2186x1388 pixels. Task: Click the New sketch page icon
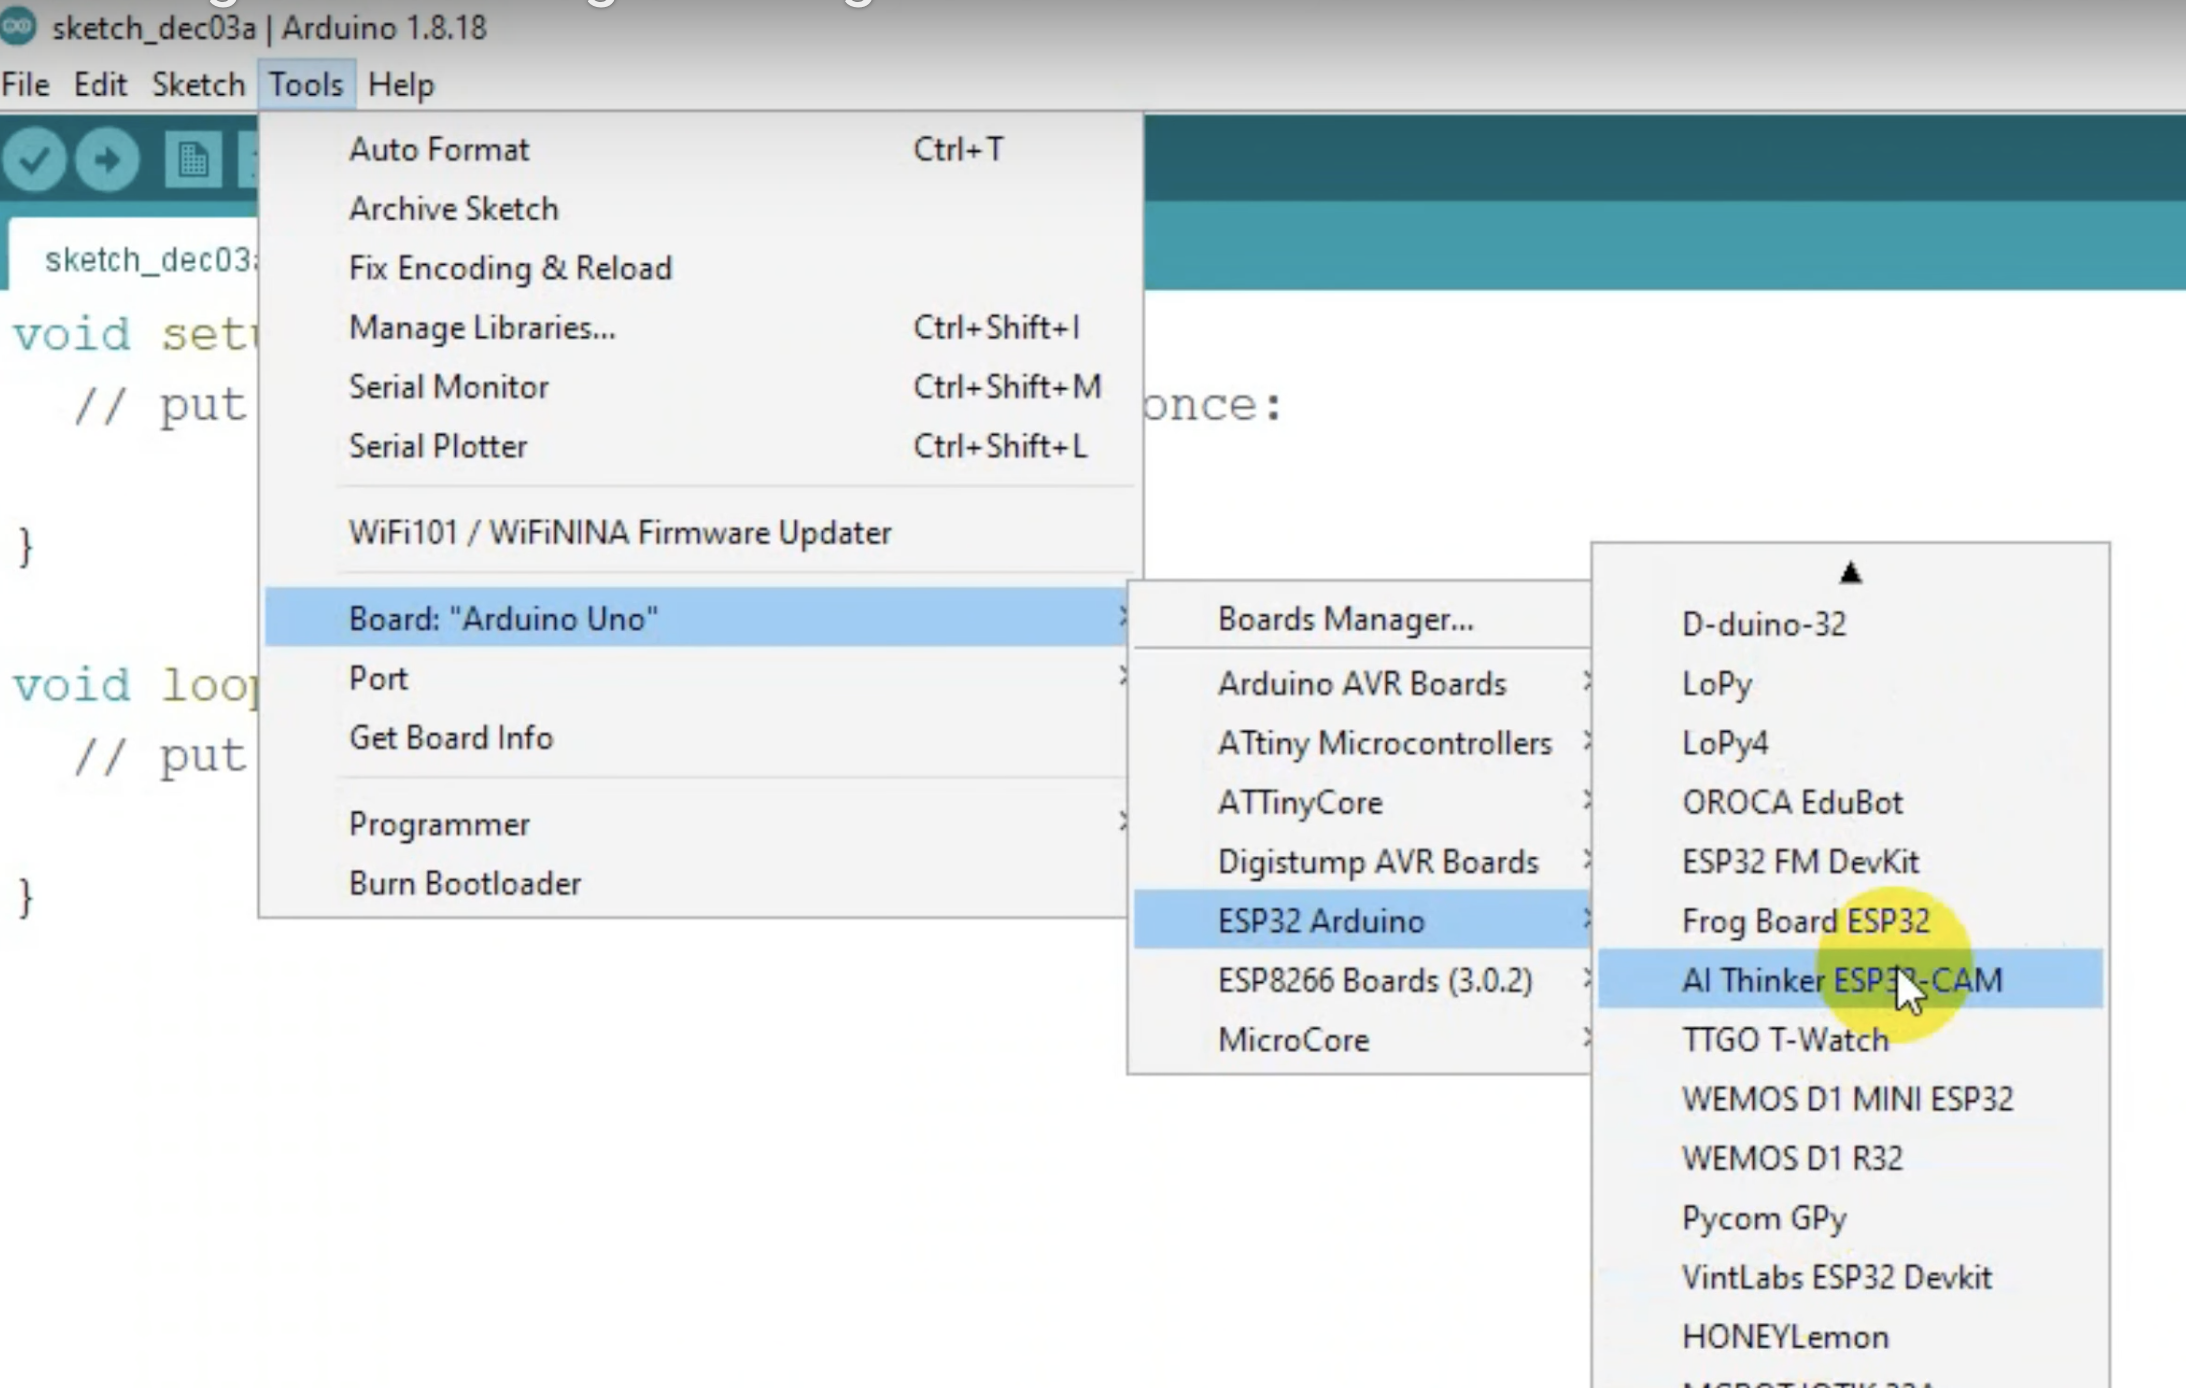click(x=192, y=160)
